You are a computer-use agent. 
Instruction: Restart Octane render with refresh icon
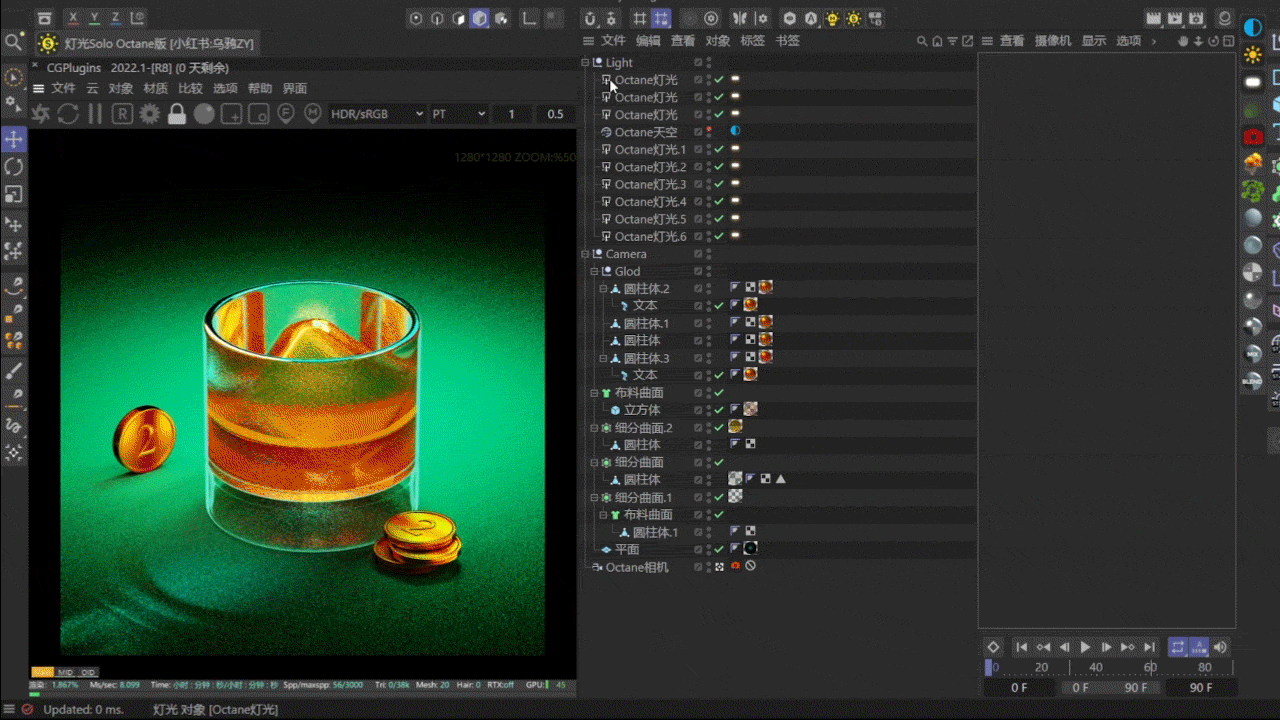tap(68, 114)
